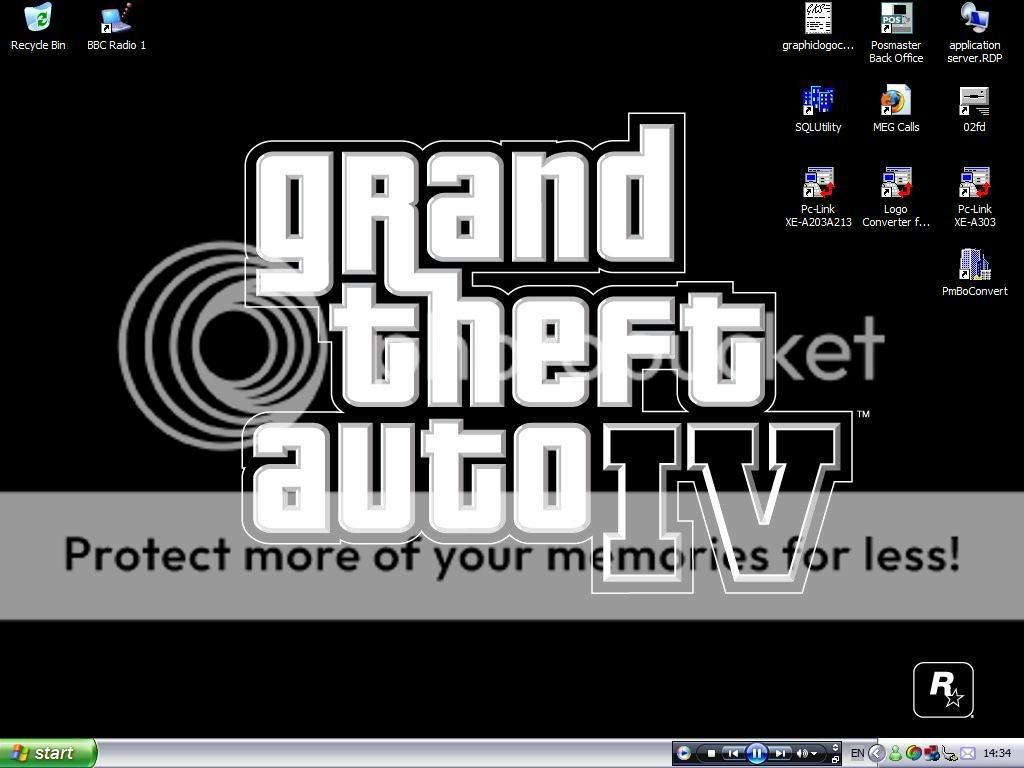Open the volume dropdown in media toolbar
This screenshot has width=1024, height=768.
tap(814, 753)
